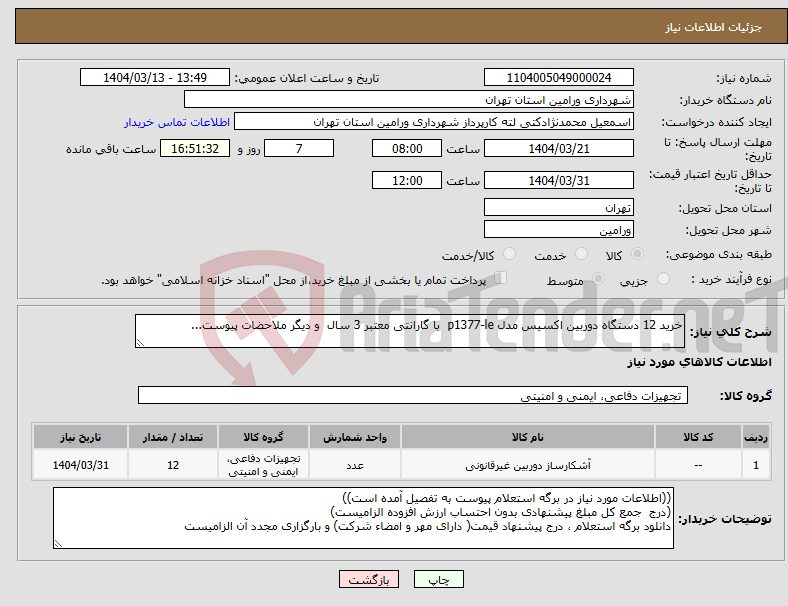Click the need date cell 1404/03/31

(80, 465)
